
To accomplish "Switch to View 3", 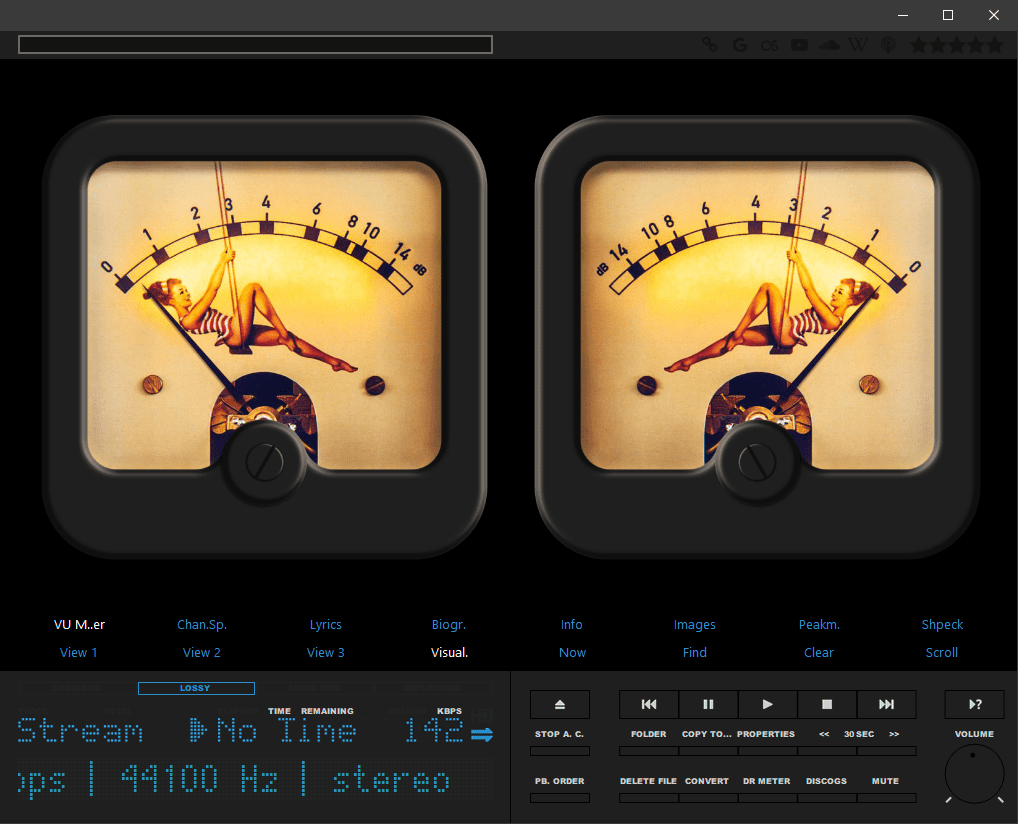I will point(325,653).
